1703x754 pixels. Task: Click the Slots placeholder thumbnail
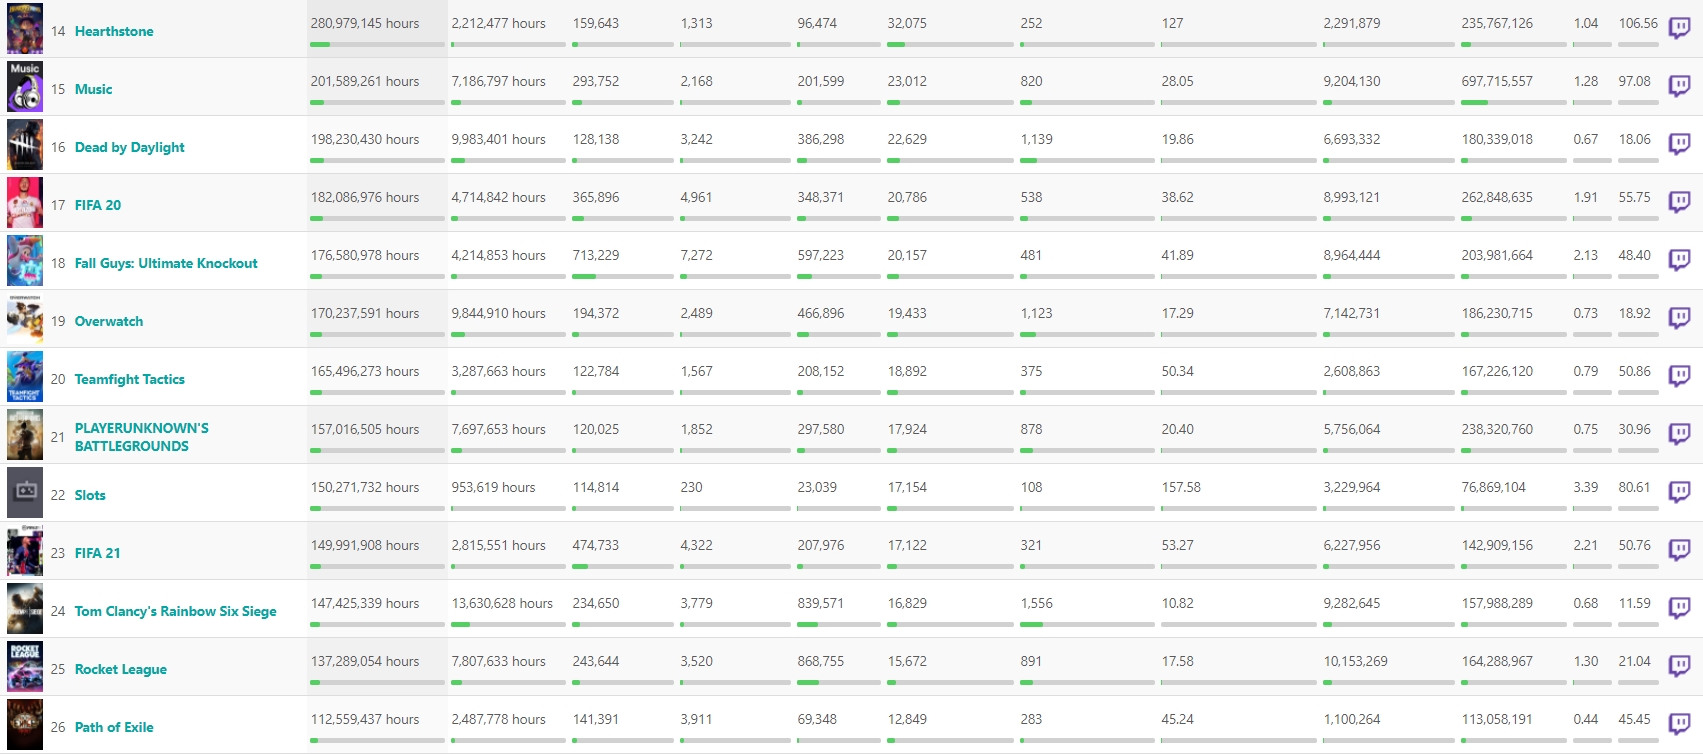tap(25, 493)
